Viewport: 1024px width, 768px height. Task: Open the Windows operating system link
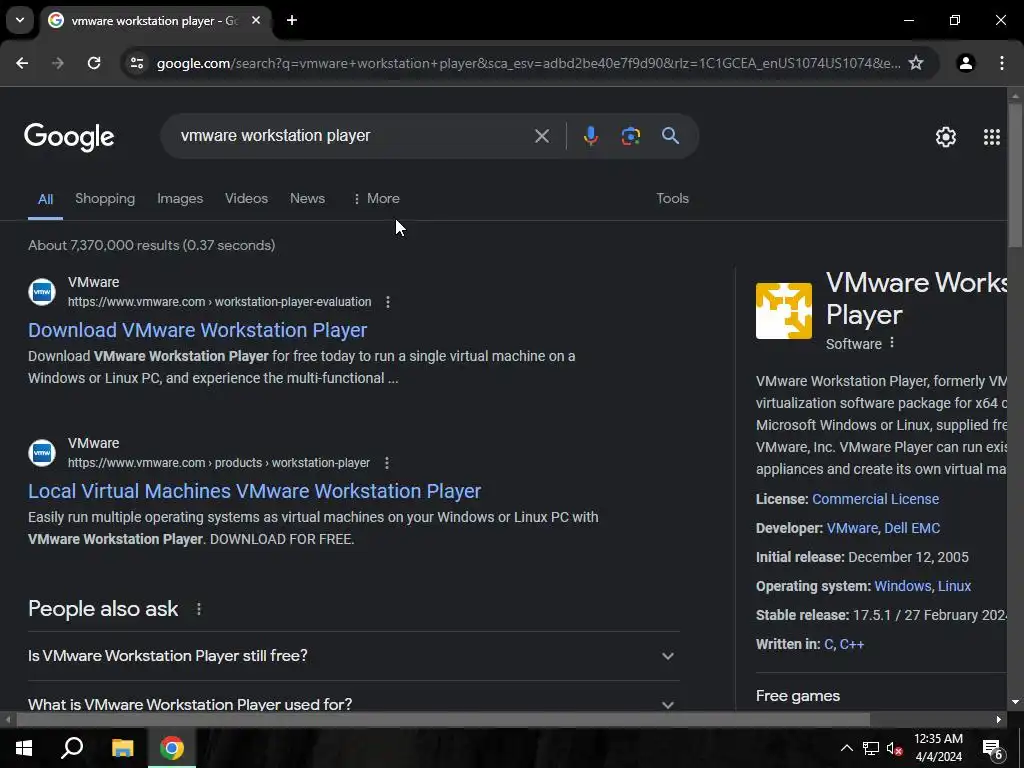tap(903, 586)
